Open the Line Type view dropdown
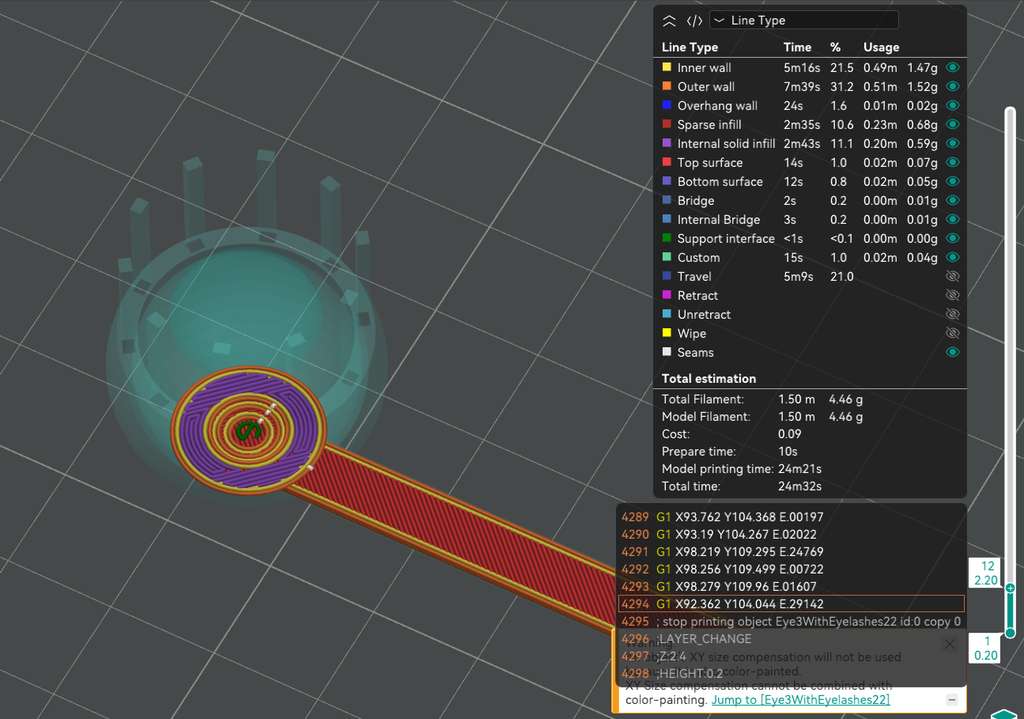This screenshot has width=1024, height=719. [804, 20]
